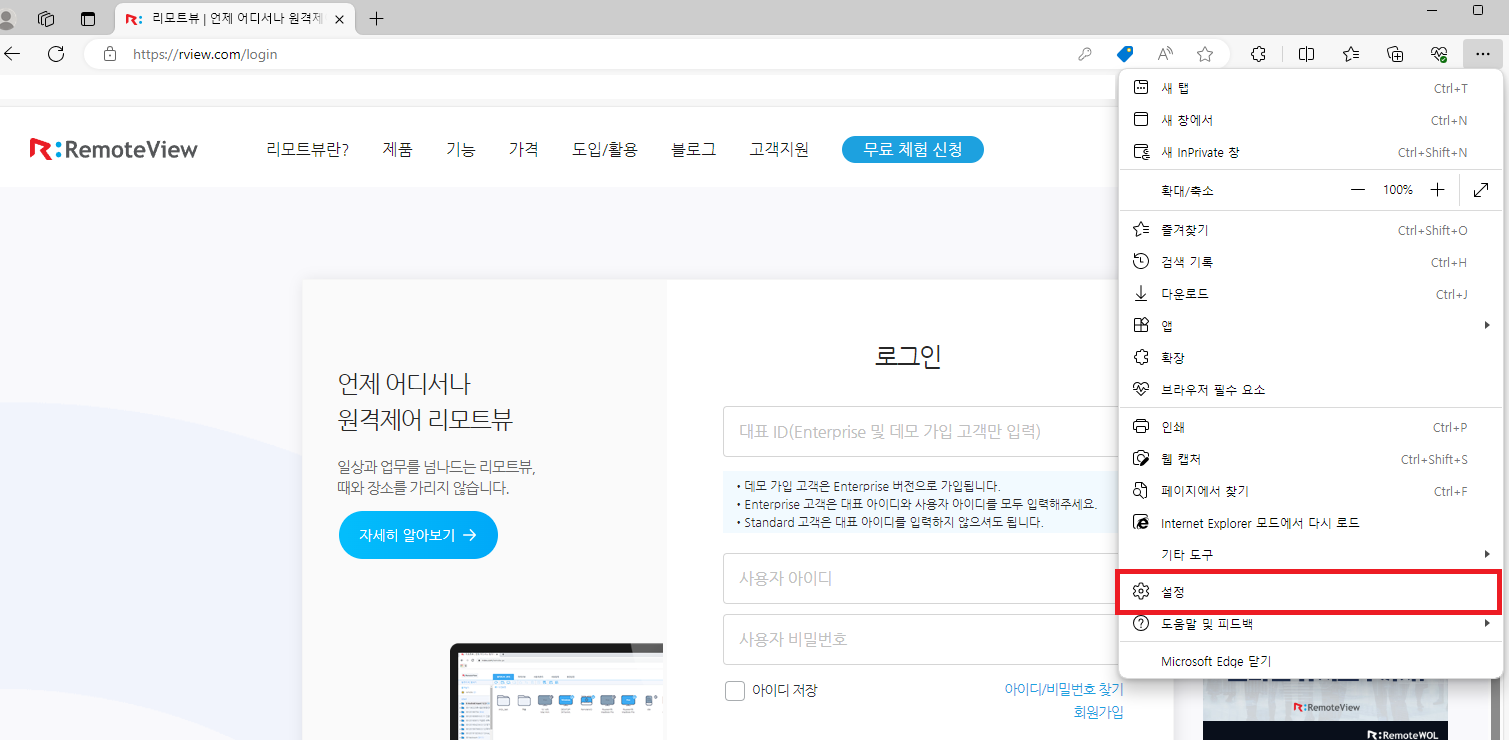Open 즐겨찾기 from the menu

click(1310, 230)
